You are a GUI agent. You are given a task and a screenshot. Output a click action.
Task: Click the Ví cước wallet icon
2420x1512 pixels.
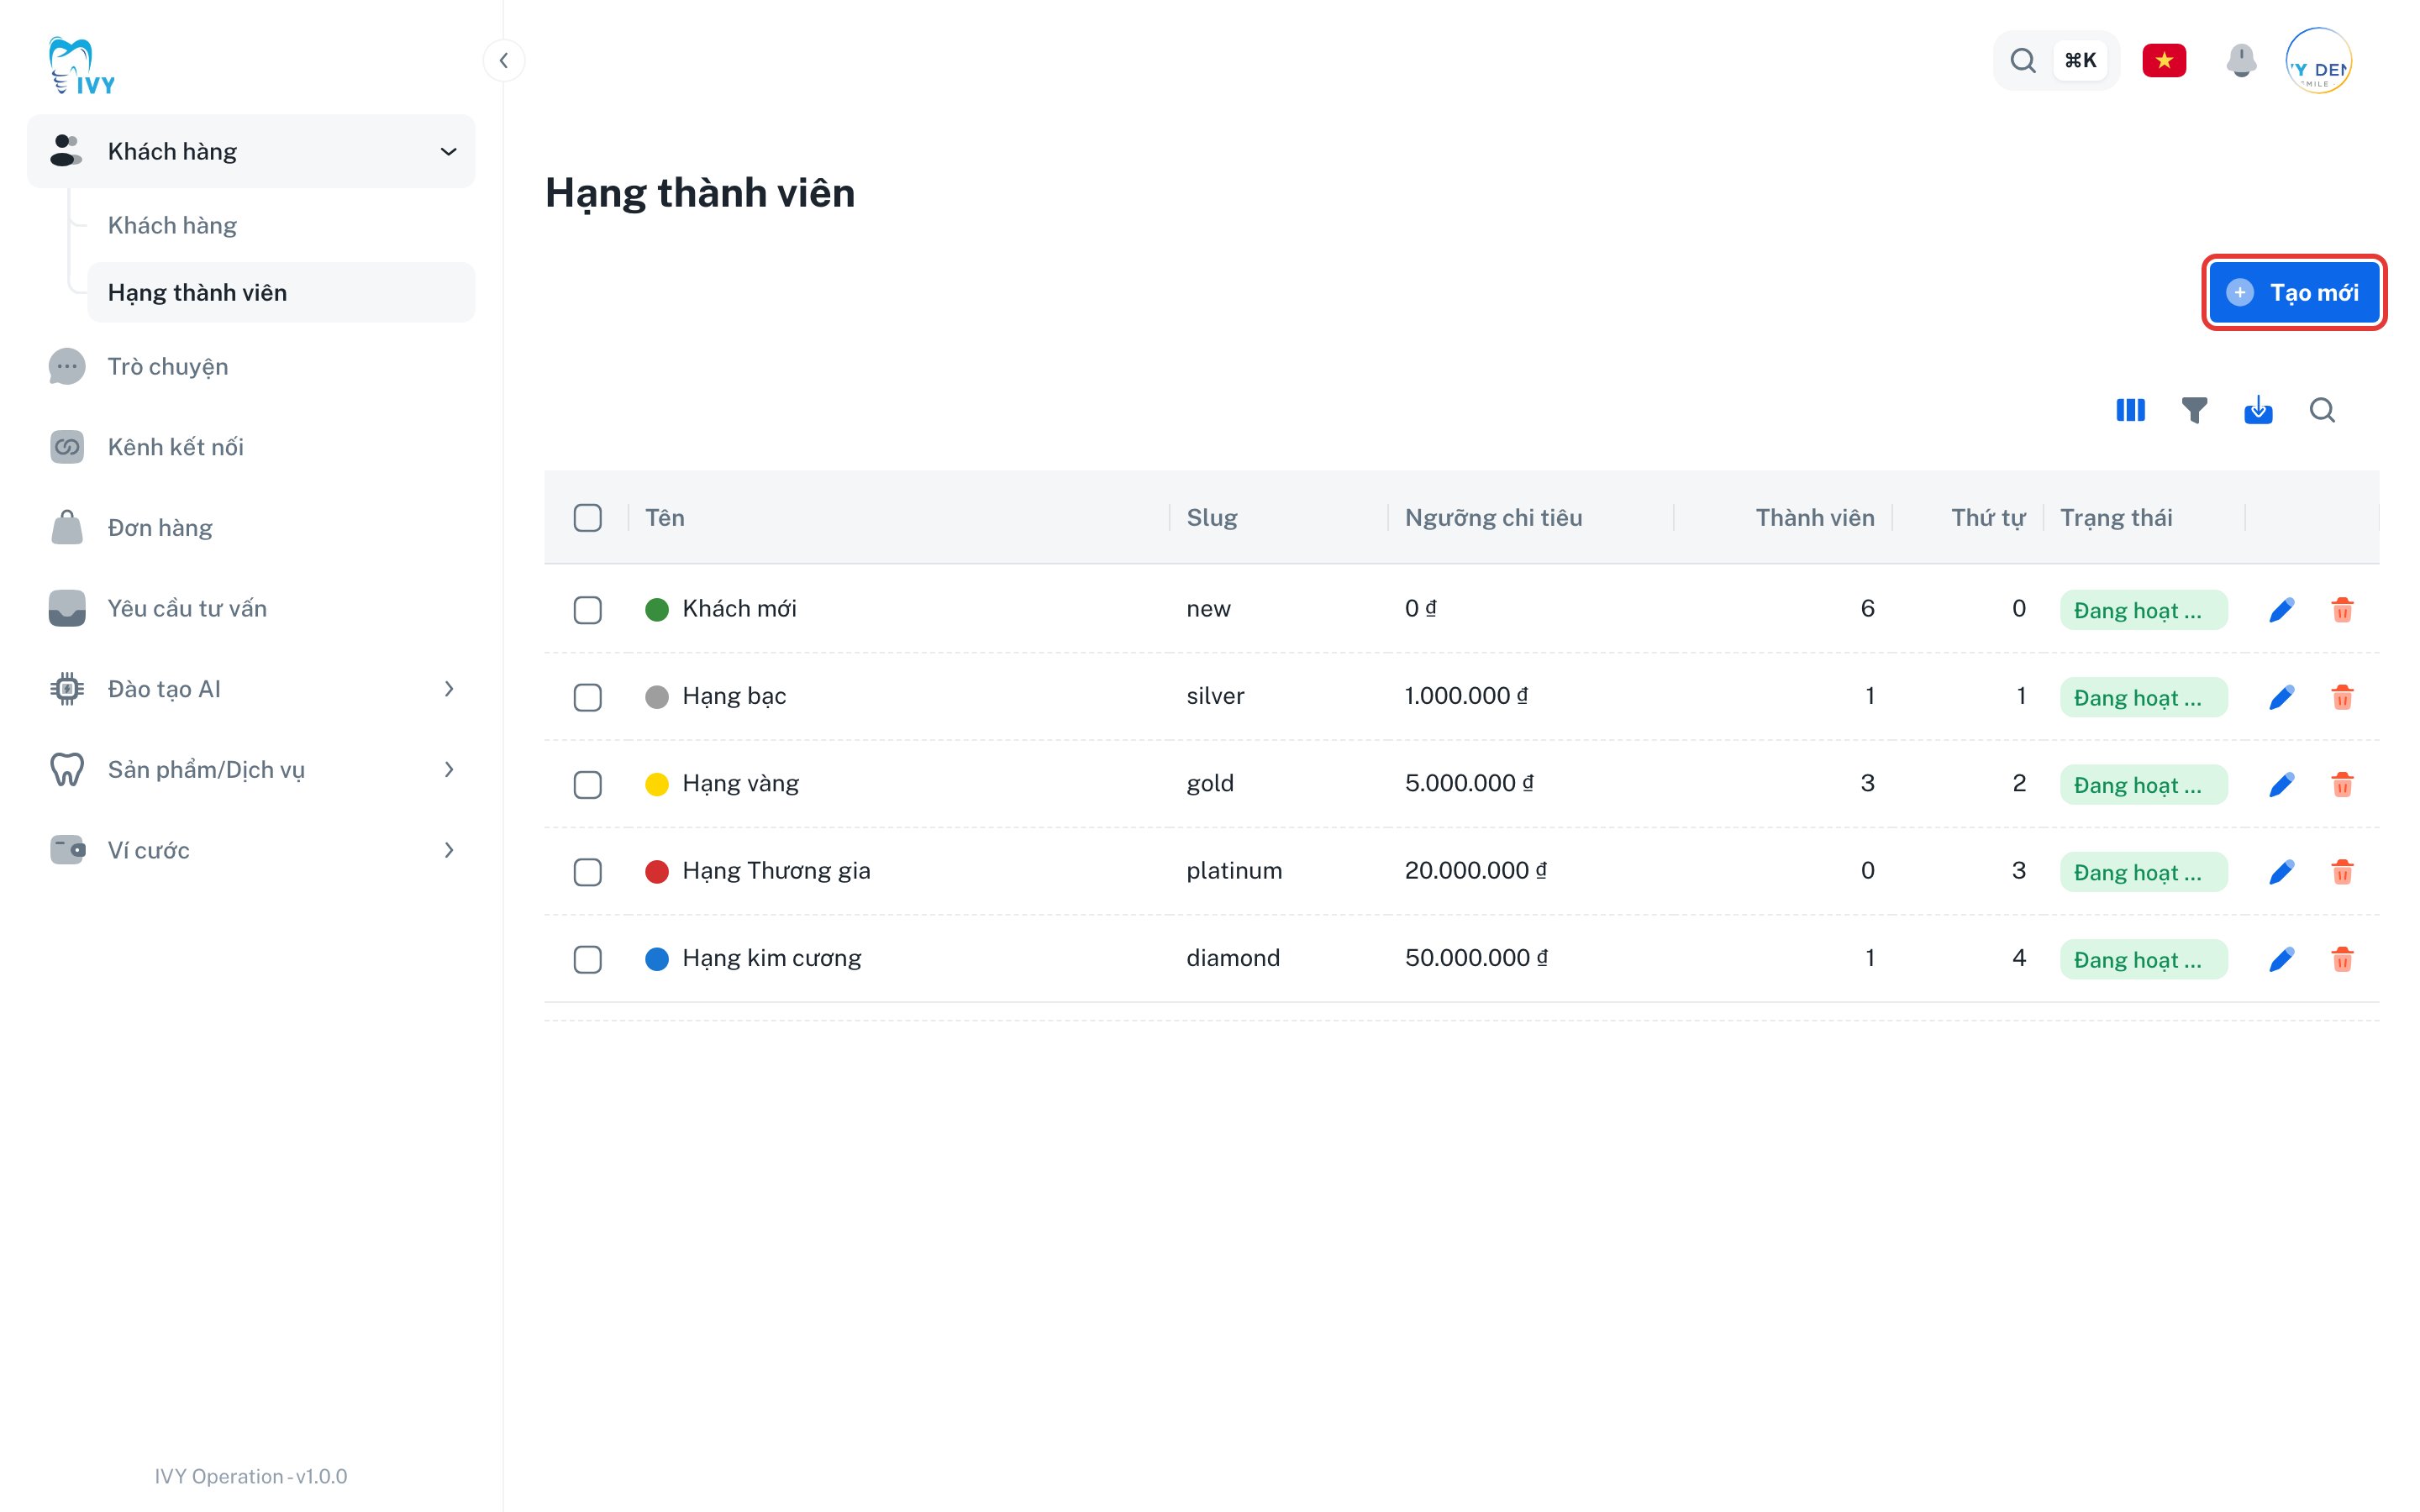pyautogui.click(x=67, y=850)
